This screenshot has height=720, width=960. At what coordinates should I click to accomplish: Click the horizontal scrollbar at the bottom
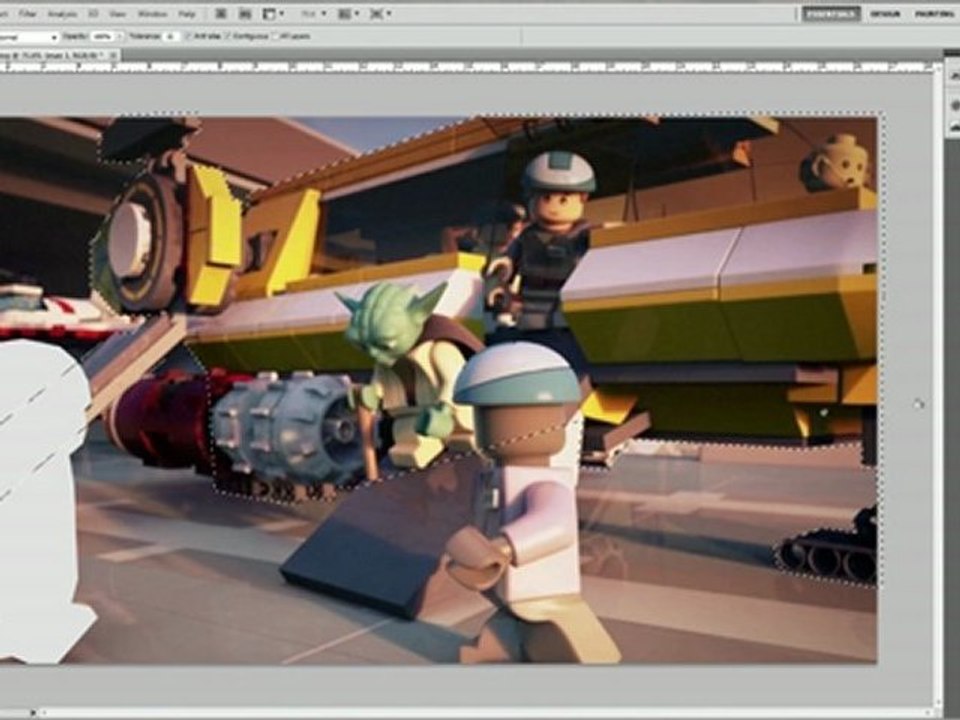[x=484, y=713]
